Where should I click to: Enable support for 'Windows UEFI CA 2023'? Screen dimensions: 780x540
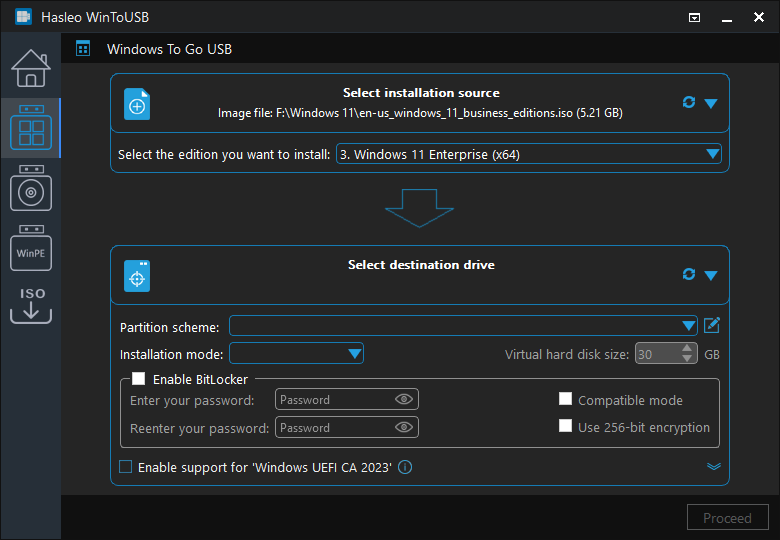tap(125, 467)
